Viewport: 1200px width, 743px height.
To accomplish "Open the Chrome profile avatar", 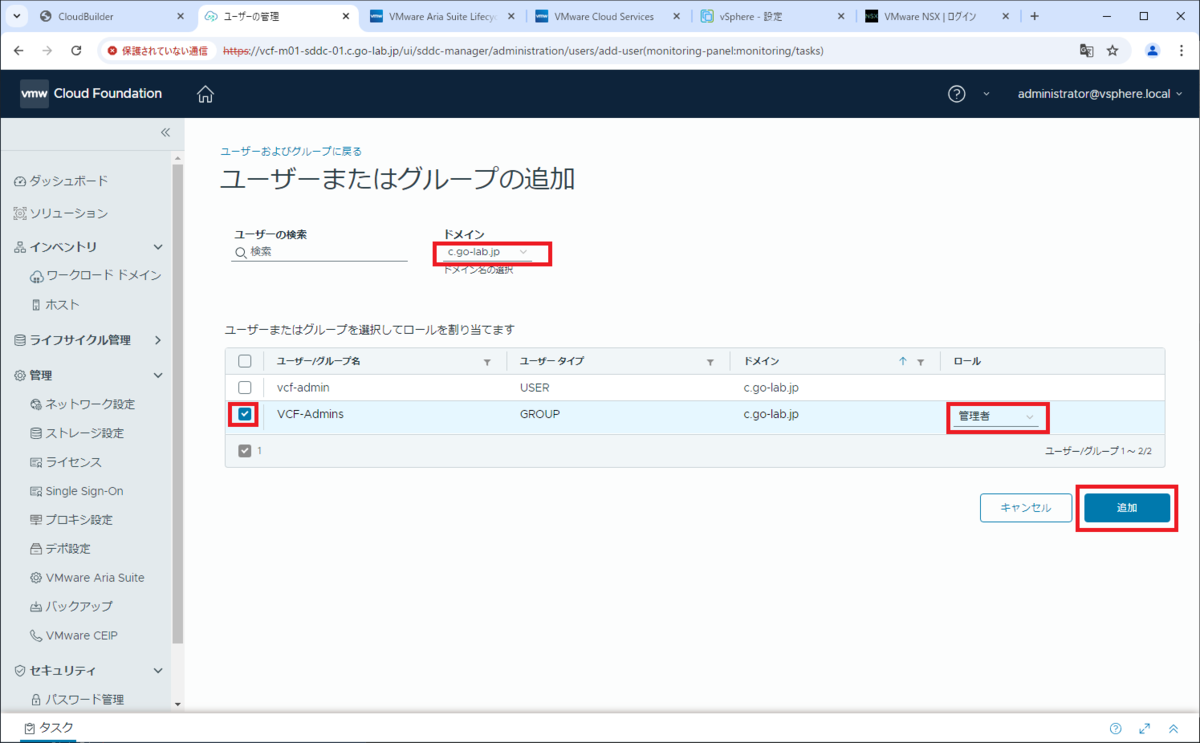I will (x=1152, y=50).
